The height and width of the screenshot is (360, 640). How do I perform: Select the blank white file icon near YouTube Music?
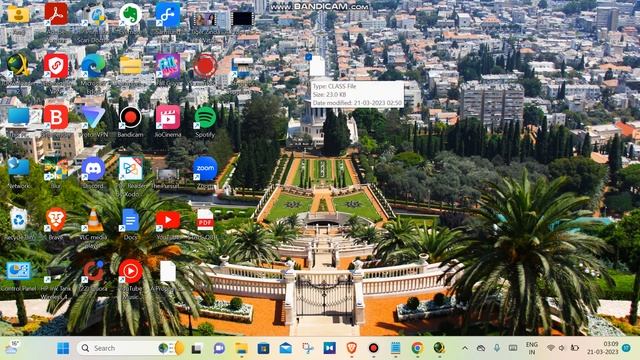point(168,271)
